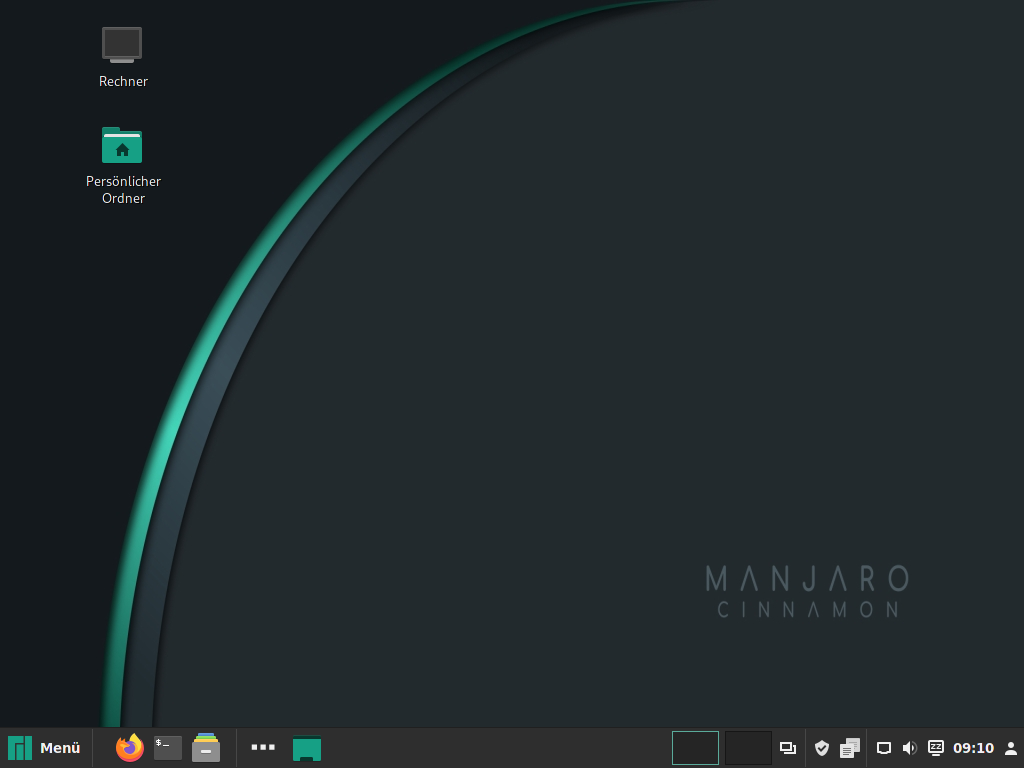1024x768 pixels.
Task: Open the volume sound applet
Action: pos(910,748)
